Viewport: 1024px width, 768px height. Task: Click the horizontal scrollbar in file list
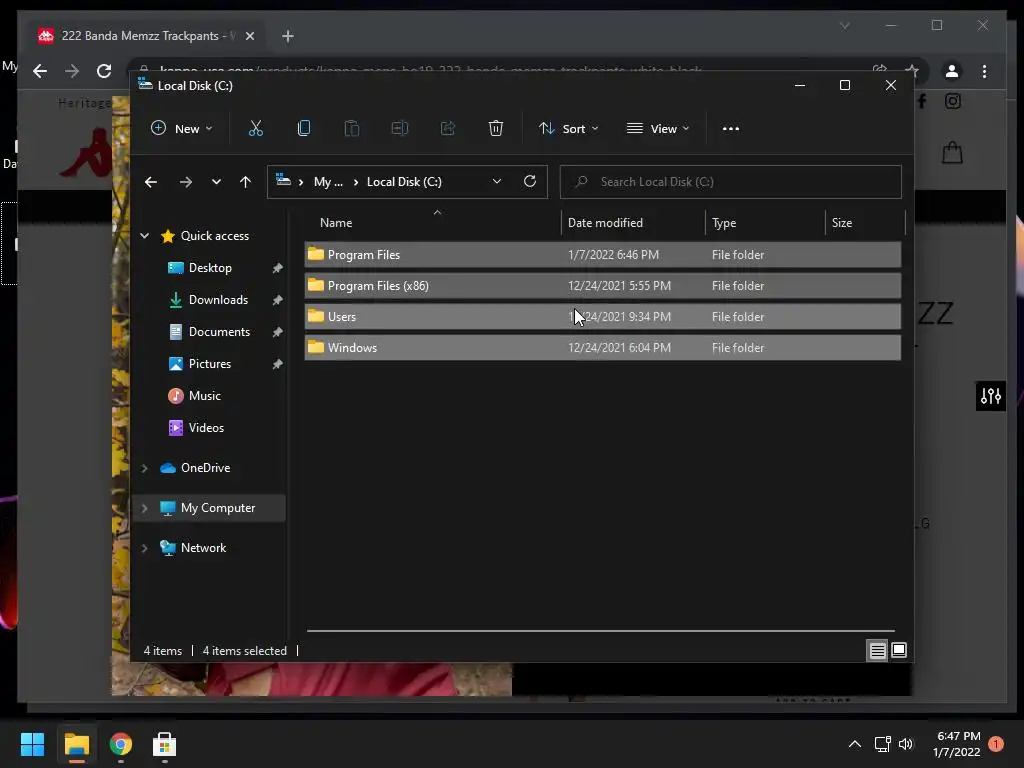[600, 631]
